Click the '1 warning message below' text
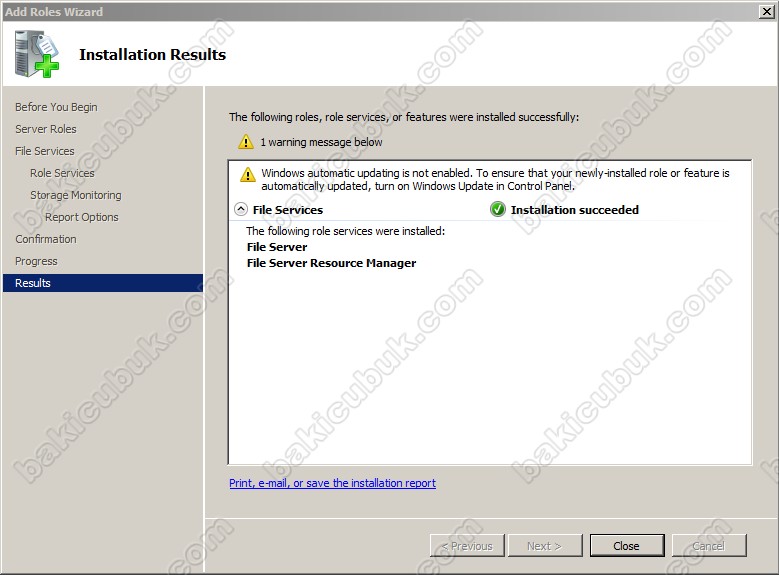 coord(321,142)
